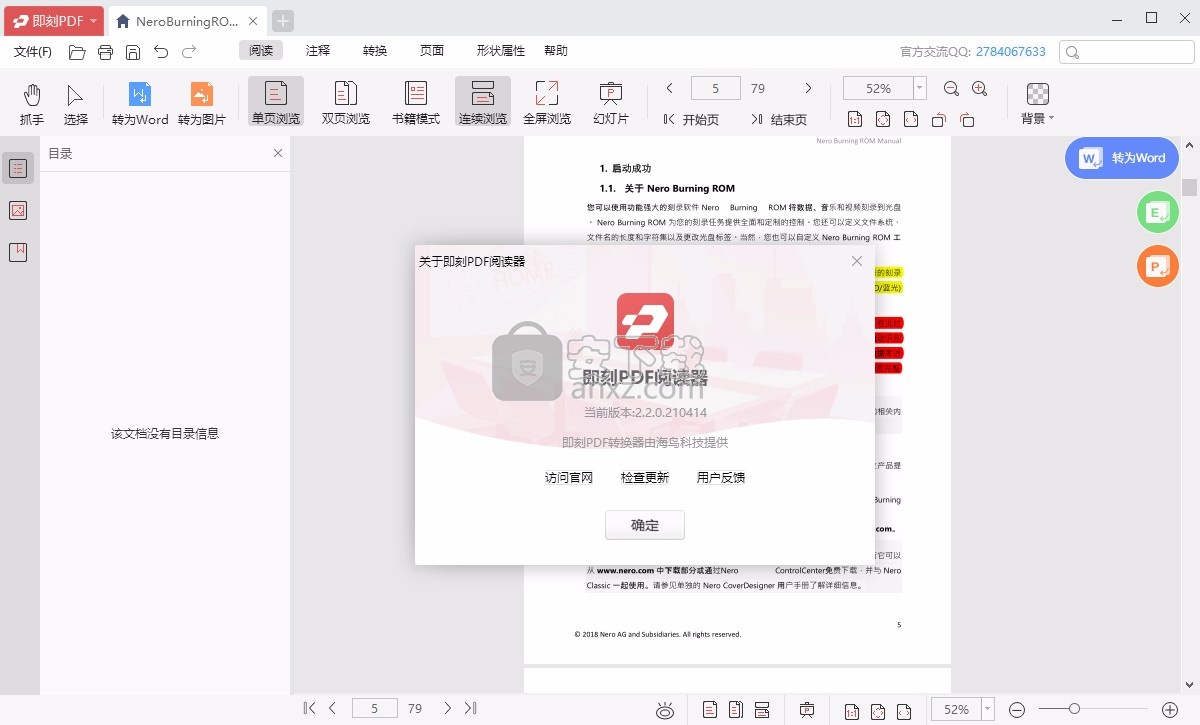Image resolution: width=1200 pixels, height=725 pixels.
Task: Click toolbar fit-width icon
Action: 911,119
